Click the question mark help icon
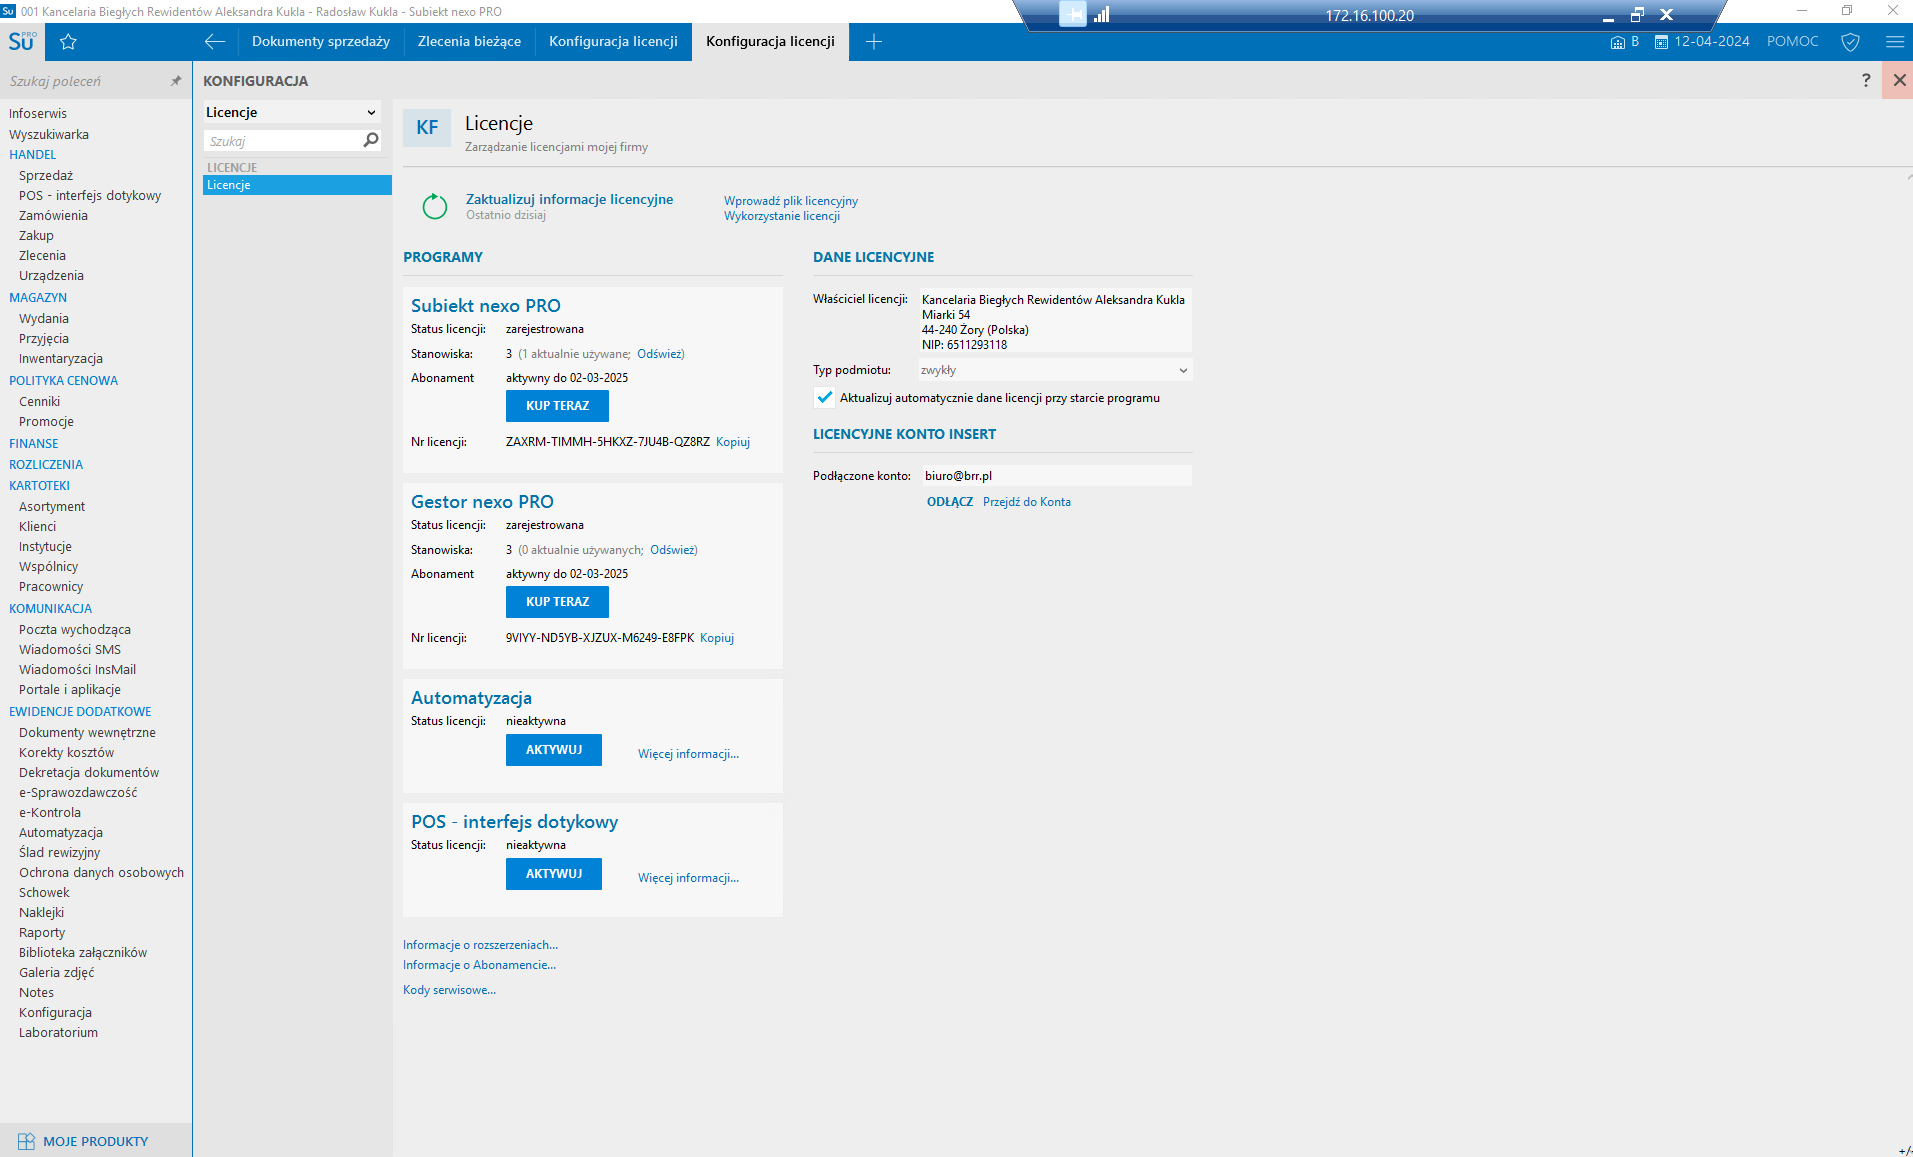 [1865, 80]
